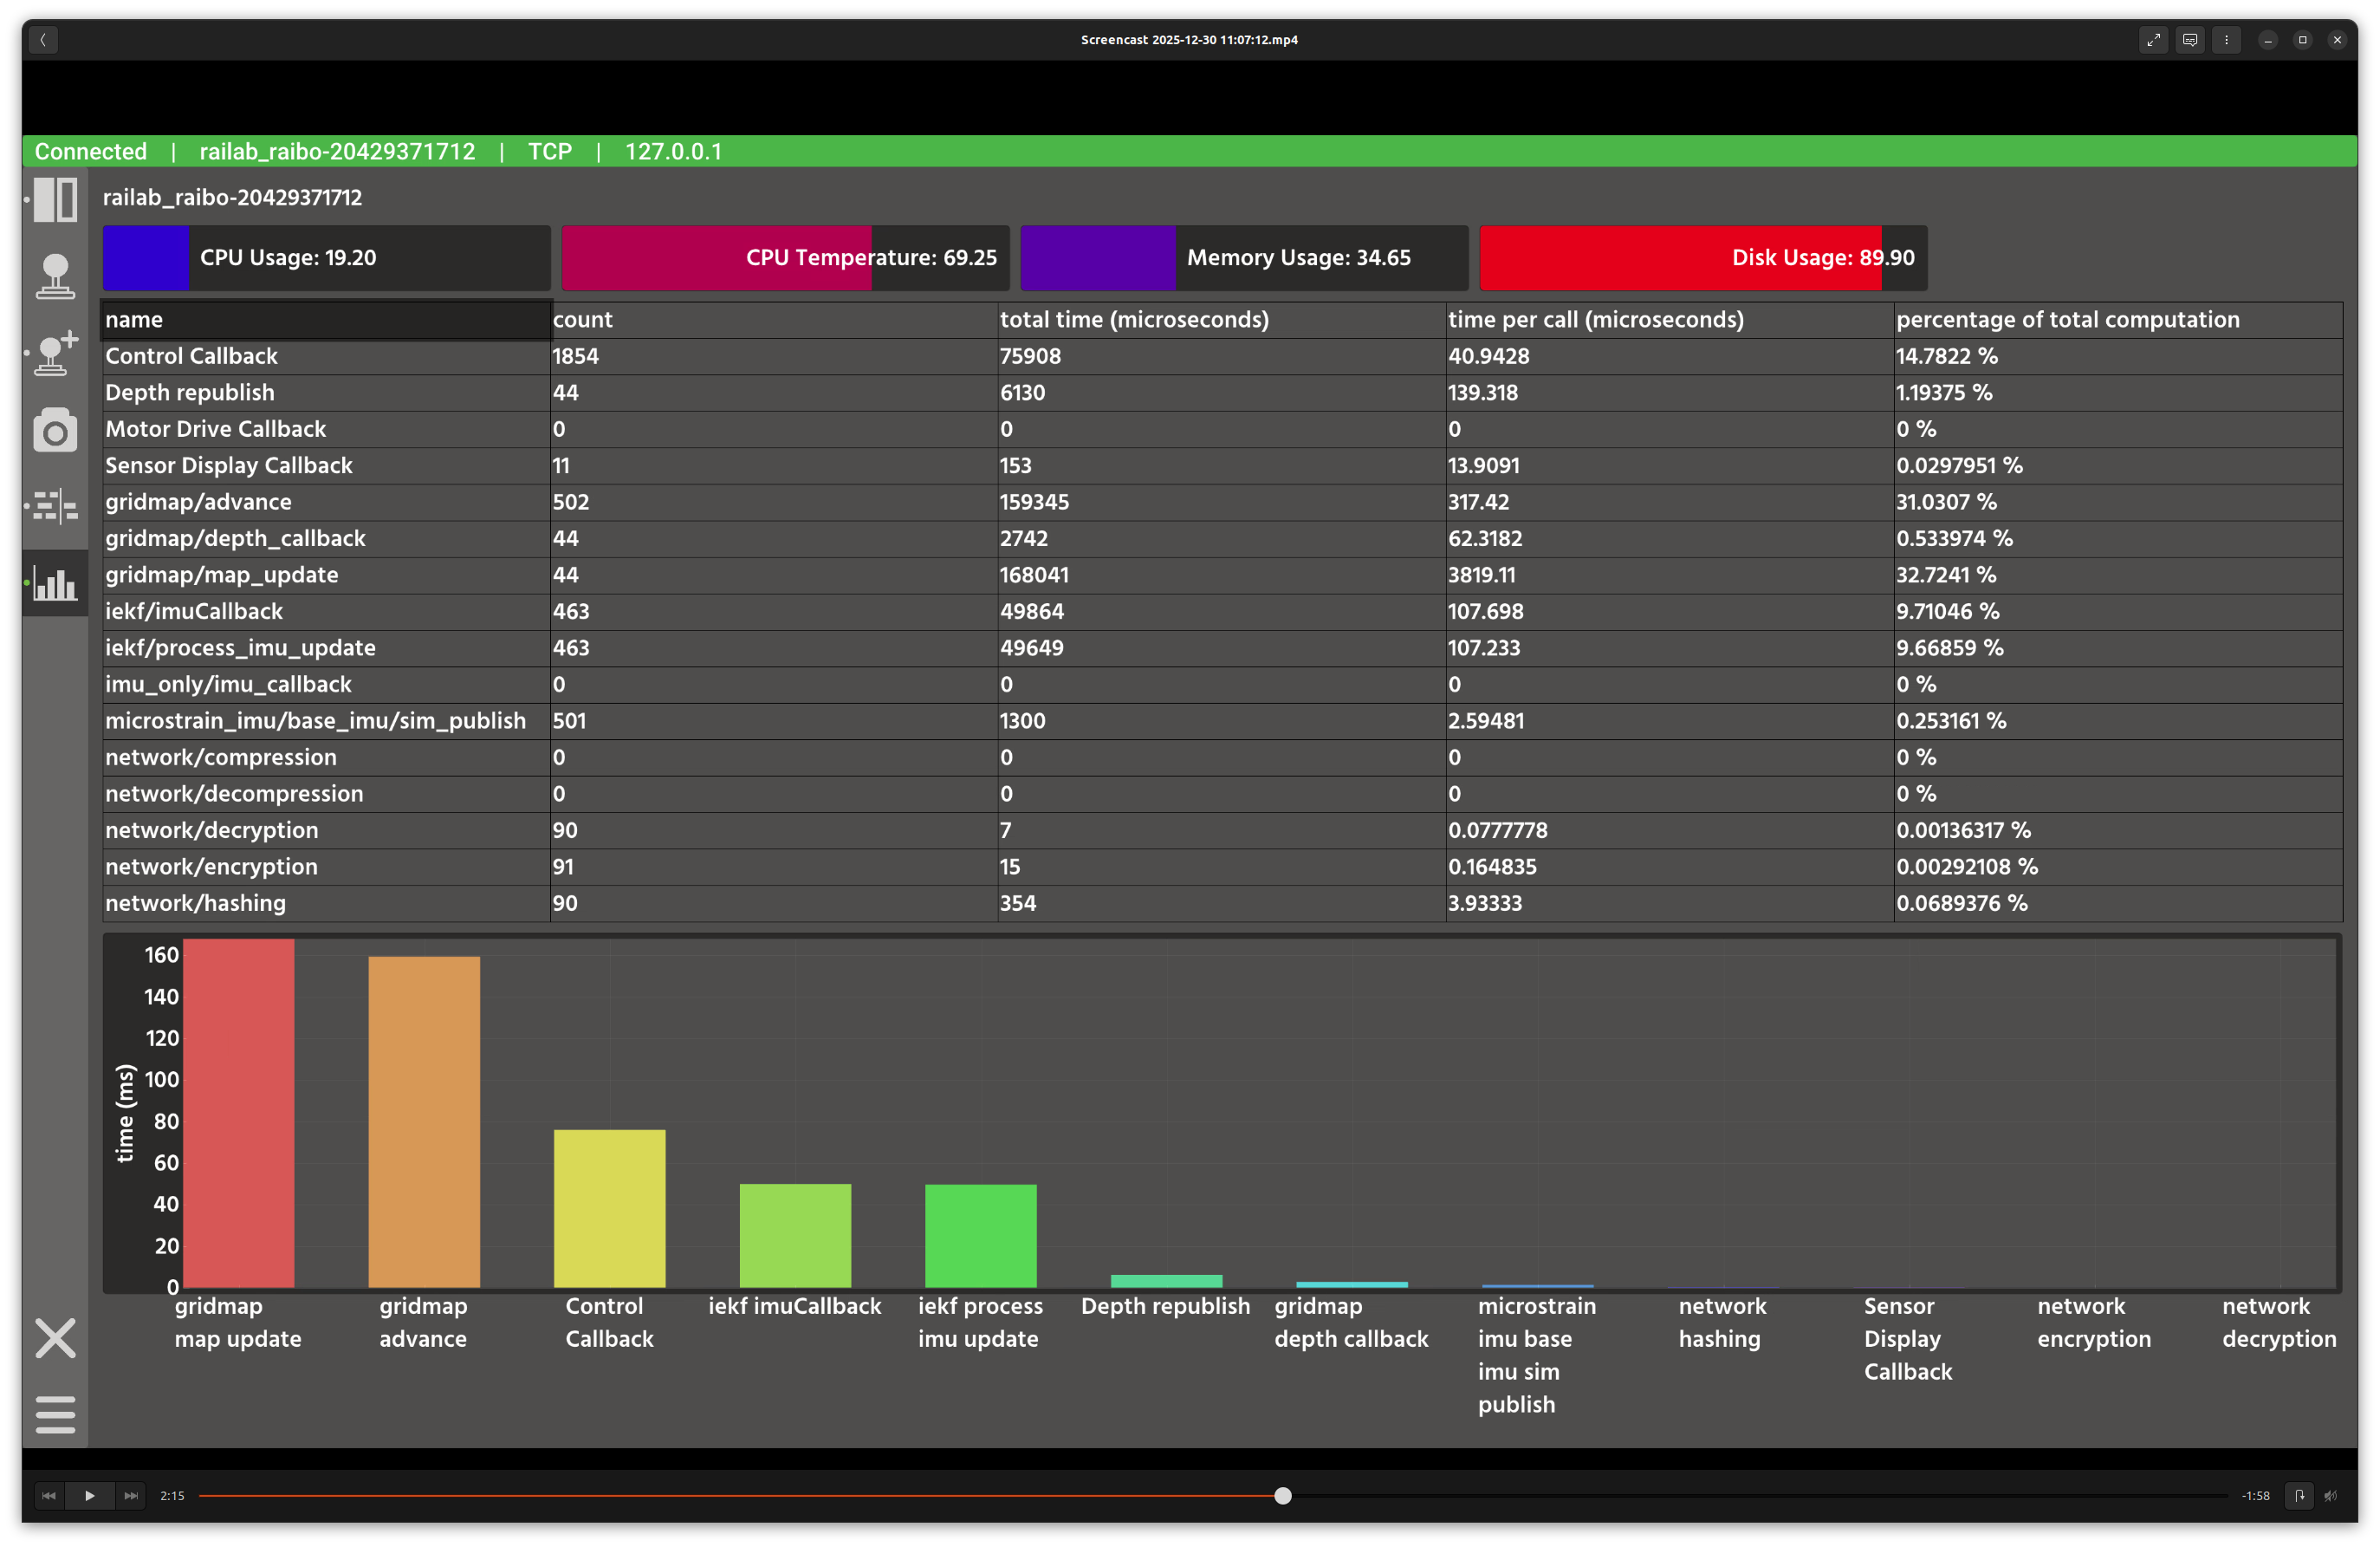Open the camera view sidebar icon
The width and height of the screenshot is (2380, 1547).
click(55, 430)
